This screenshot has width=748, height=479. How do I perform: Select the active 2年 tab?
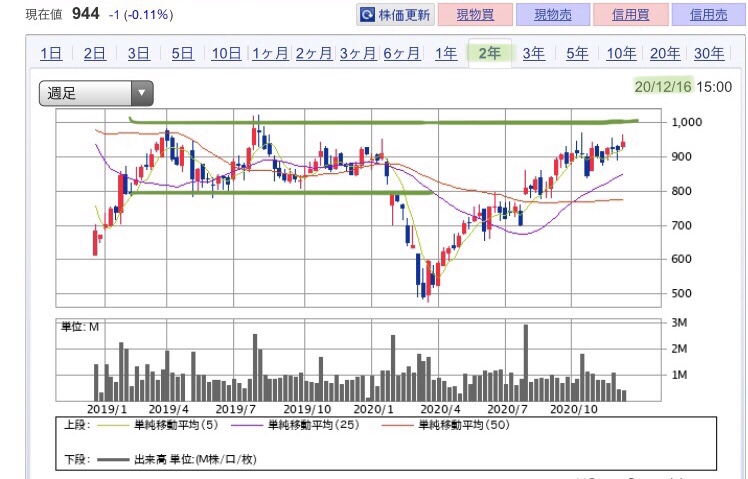click(490, 53)
